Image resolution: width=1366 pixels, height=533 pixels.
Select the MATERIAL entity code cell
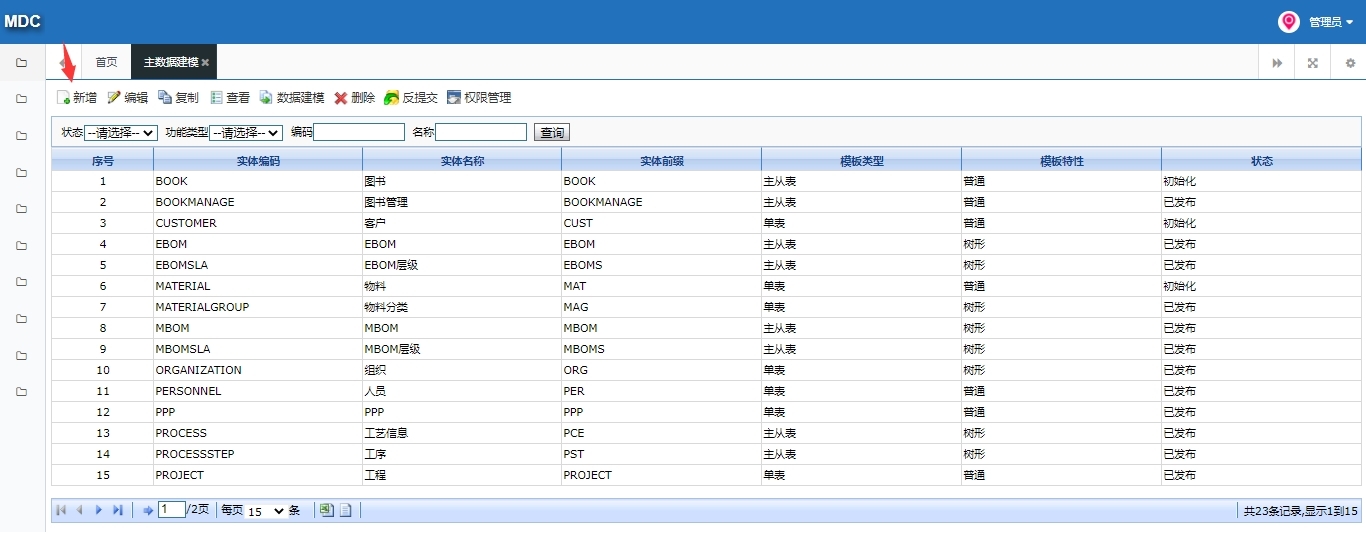[258, 286]
